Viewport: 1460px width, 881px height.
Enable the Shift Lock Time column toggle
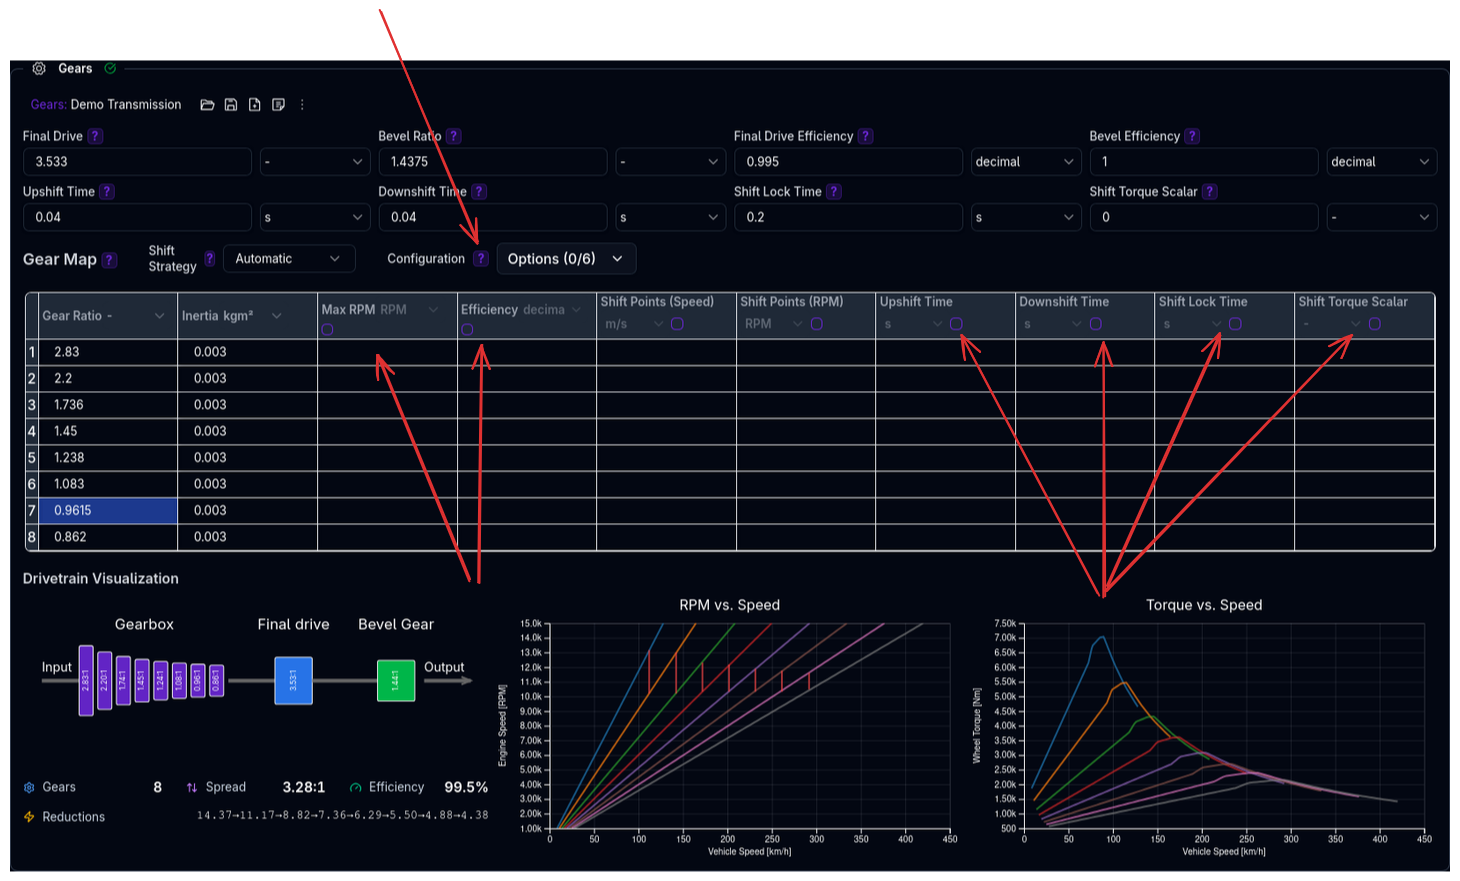1235,324
